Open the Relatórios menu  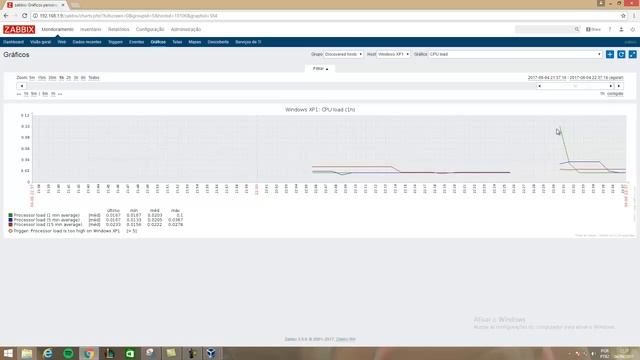118,29
